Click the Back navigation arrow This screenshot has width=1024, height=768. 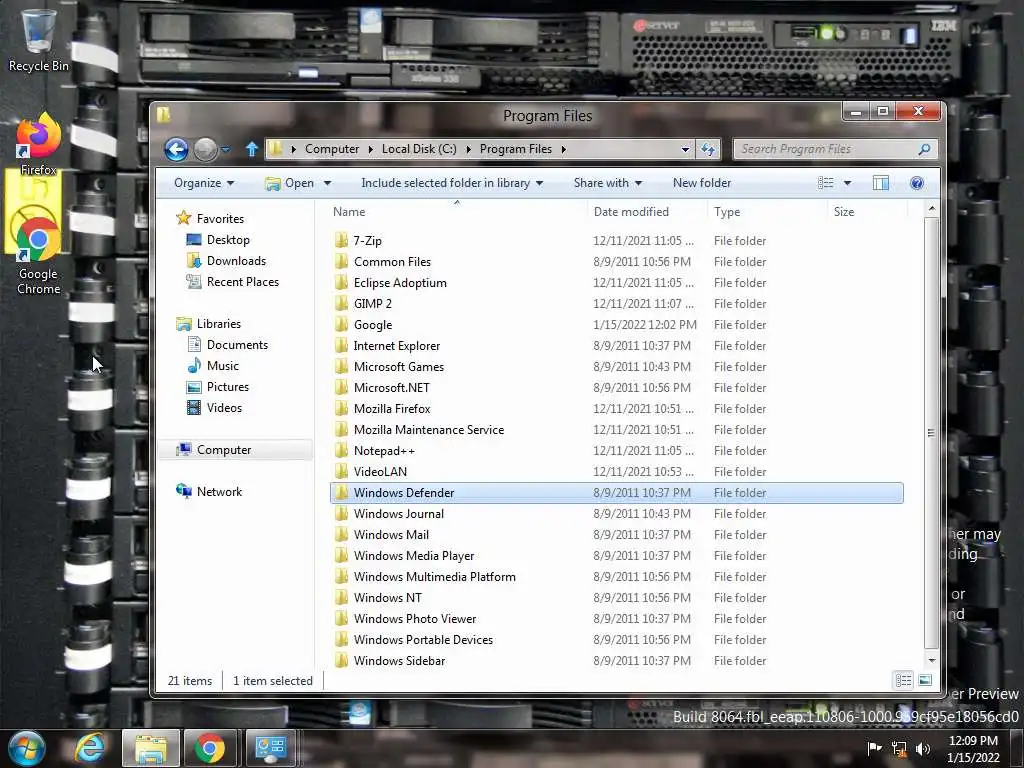(176, 150)
